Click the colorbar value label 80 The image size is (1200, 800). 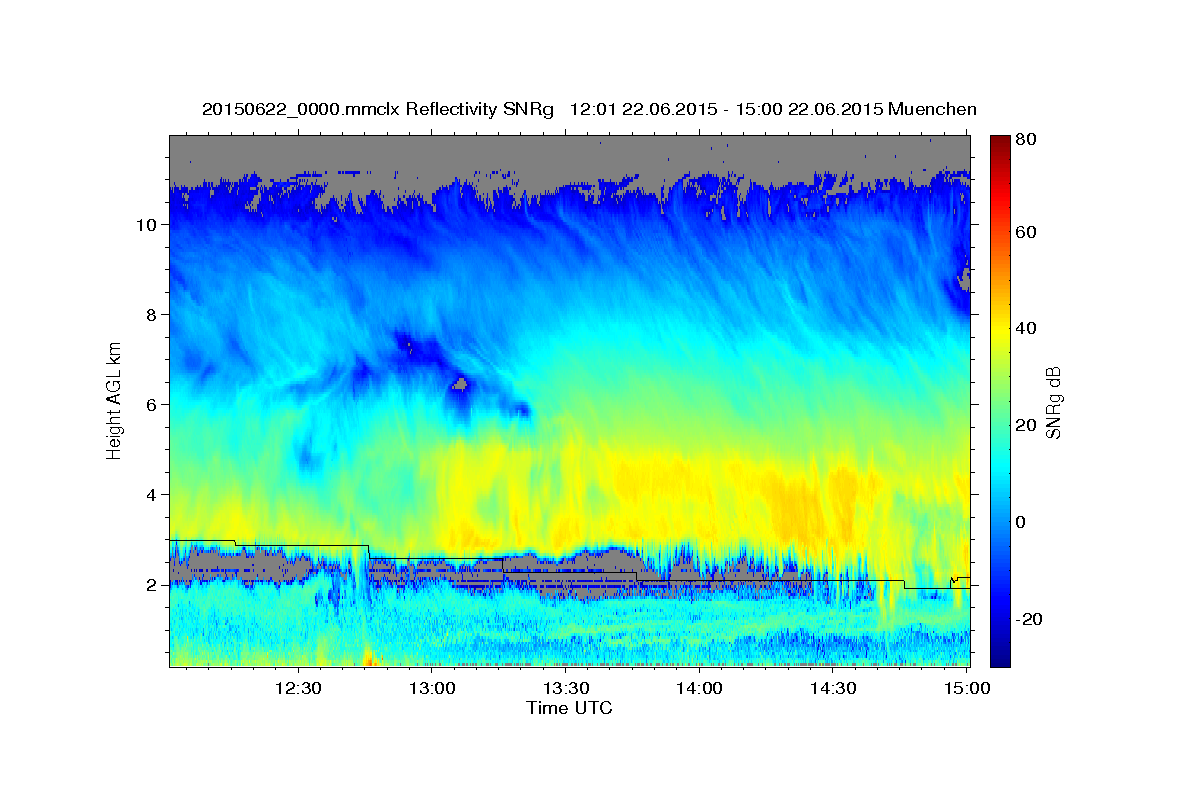[x=1025, y=140]
